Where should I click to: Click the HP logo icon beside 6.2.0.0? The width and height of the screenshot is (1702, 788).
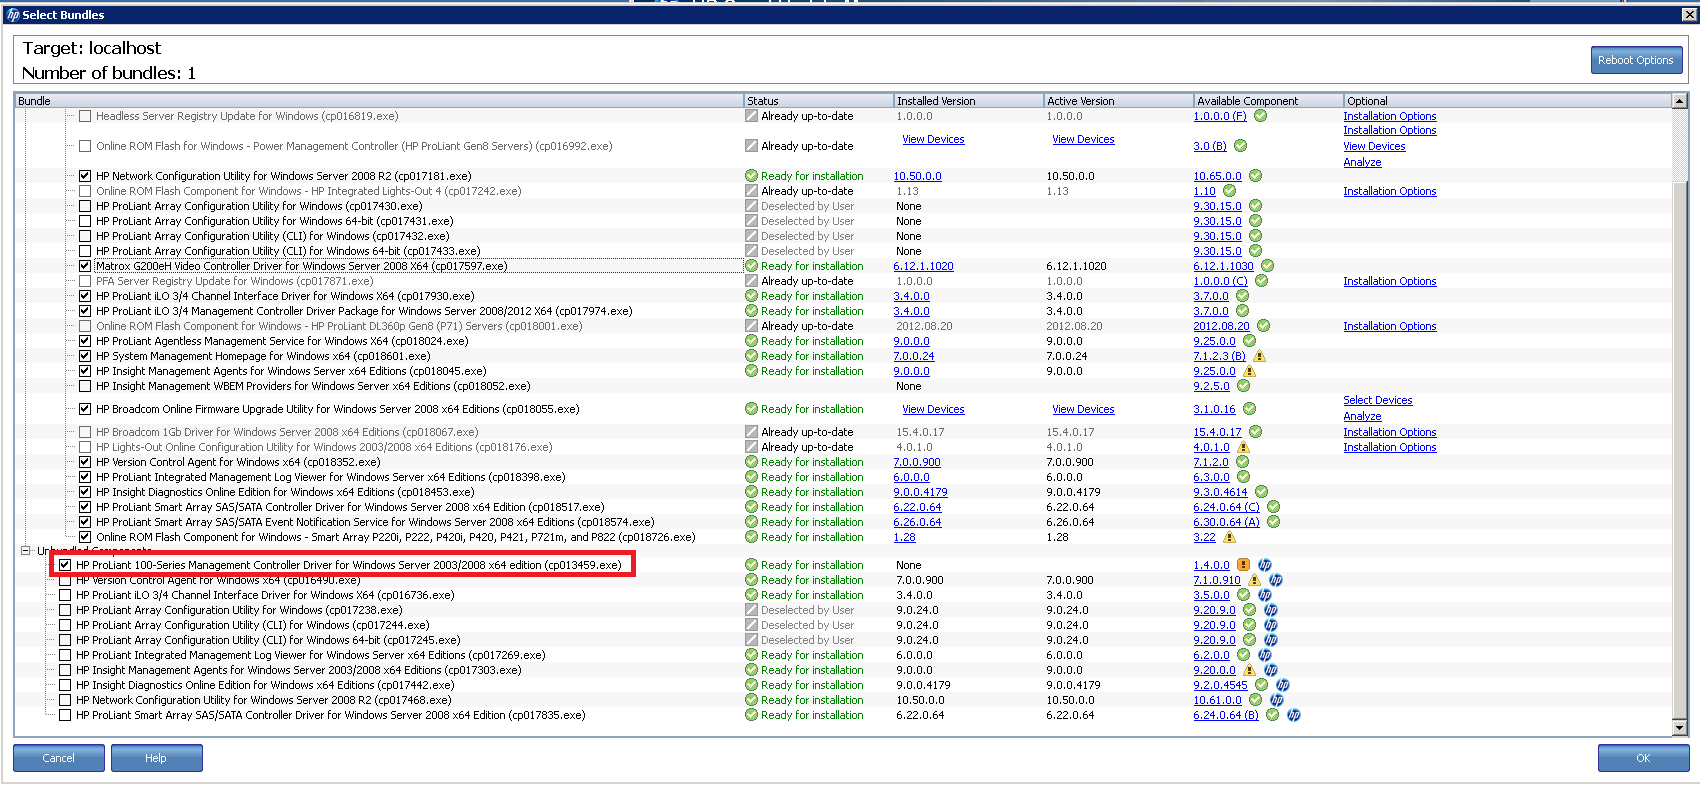1264,655
